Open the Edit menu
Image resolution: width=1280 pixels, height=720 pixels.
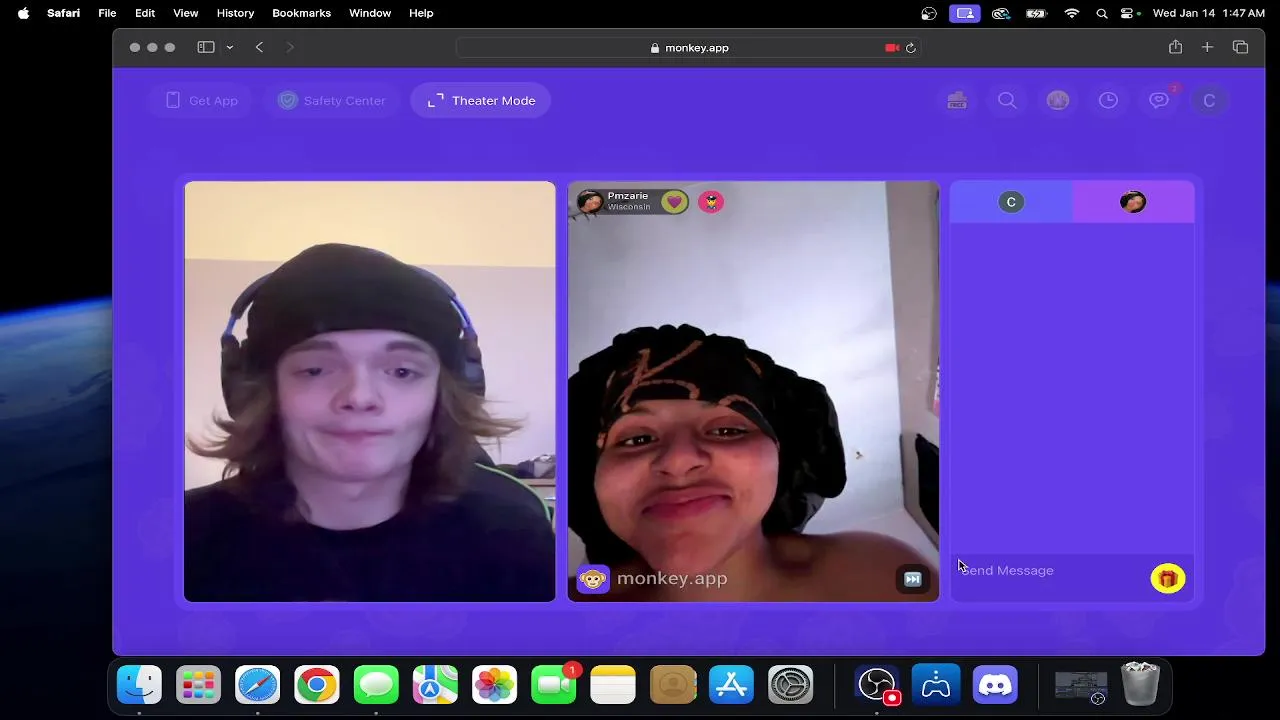(x=145, y=13)
